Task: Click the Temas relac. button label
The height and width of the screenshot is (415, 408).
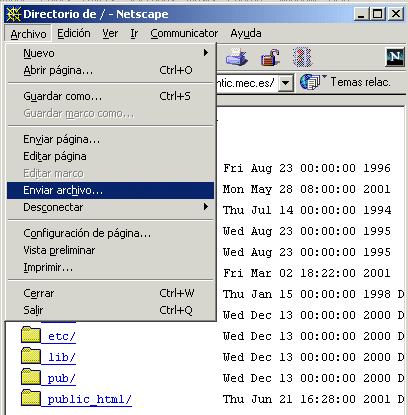Action: pos(360,82)
